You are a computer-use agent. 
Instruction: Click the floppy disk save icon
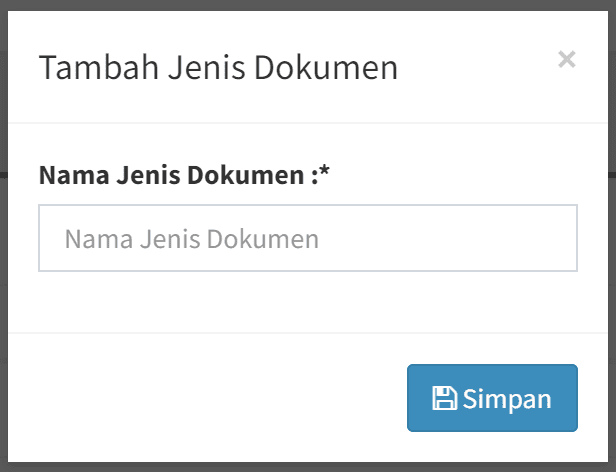click(x=444, y=399)
